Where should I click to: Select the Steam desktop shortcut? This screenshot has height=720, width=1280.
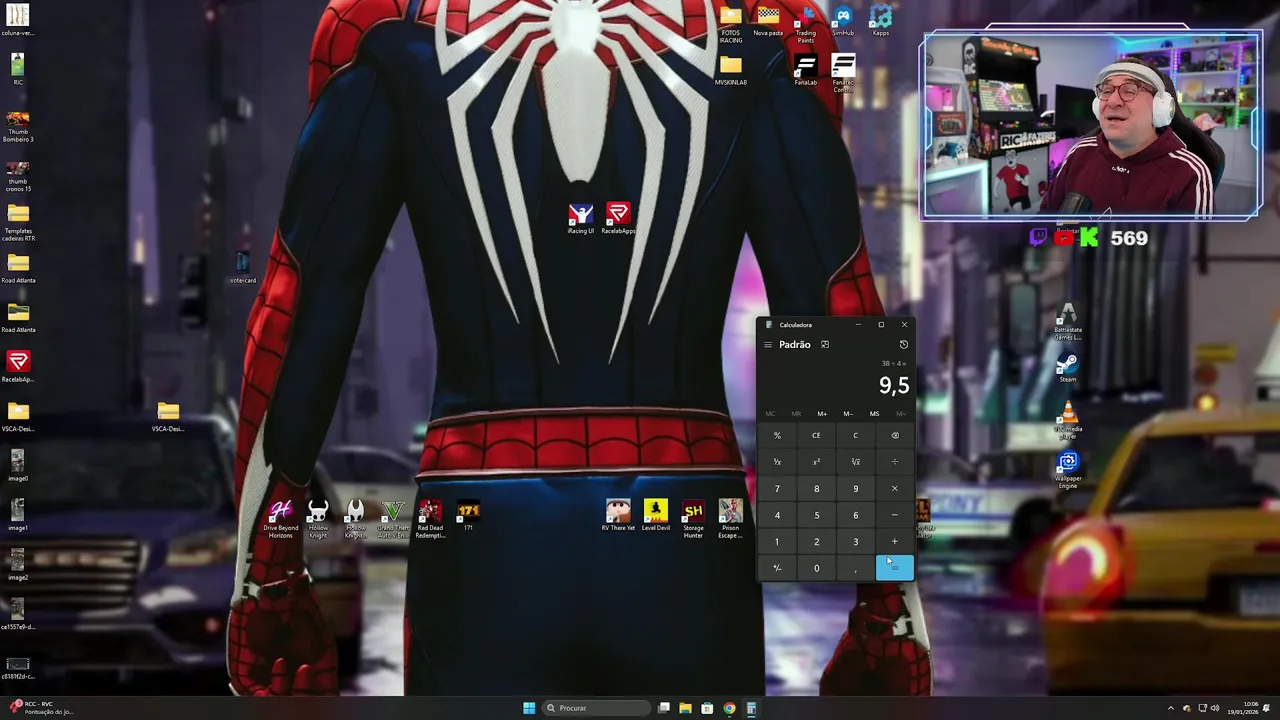point(1068,368)
